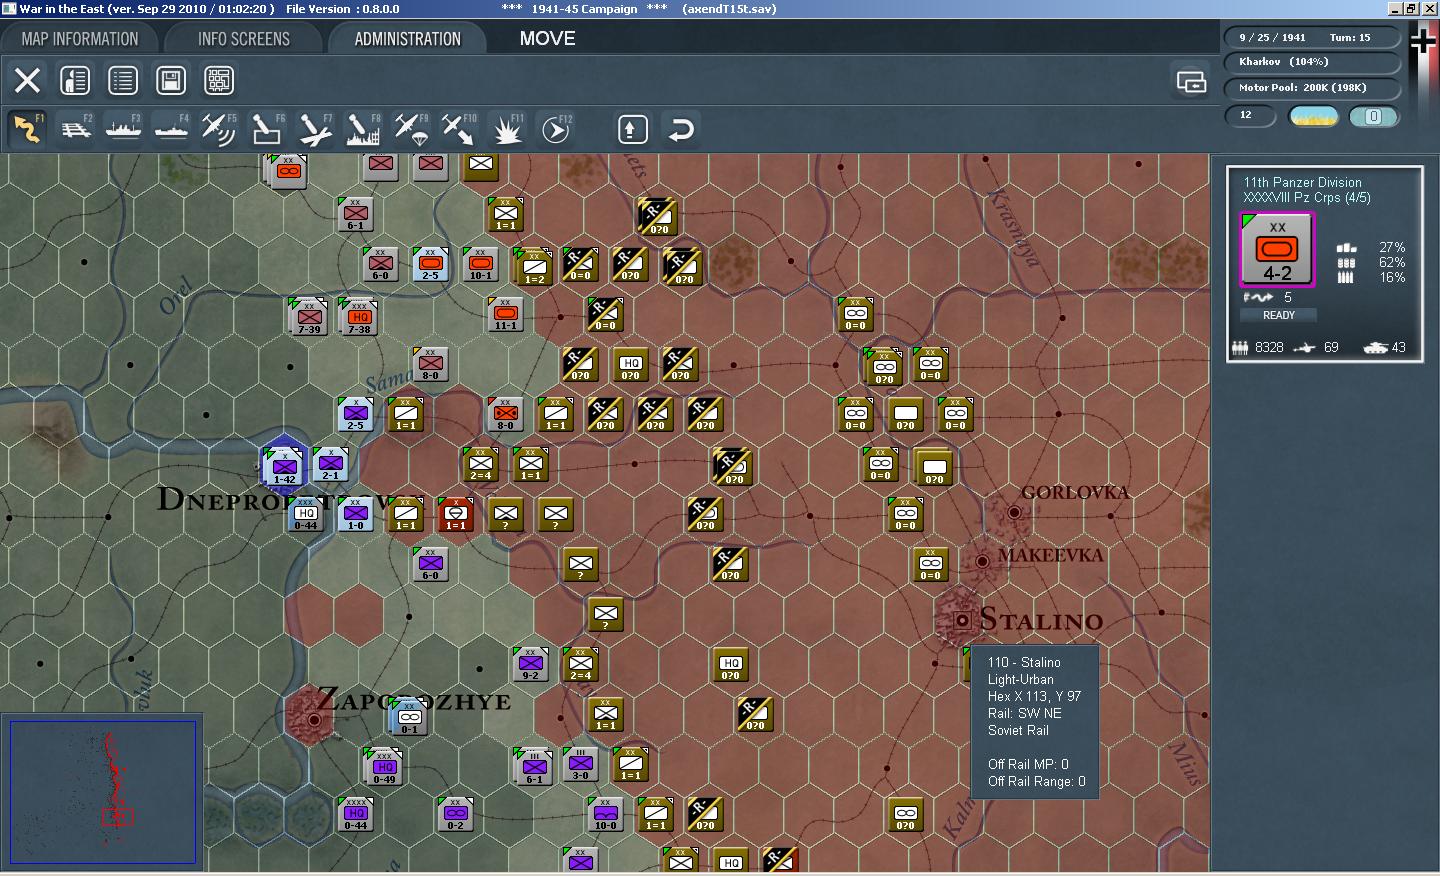Select the F5 air recon mode
This screenshot has height=876, width=1440.
click(x=219, y=129)
